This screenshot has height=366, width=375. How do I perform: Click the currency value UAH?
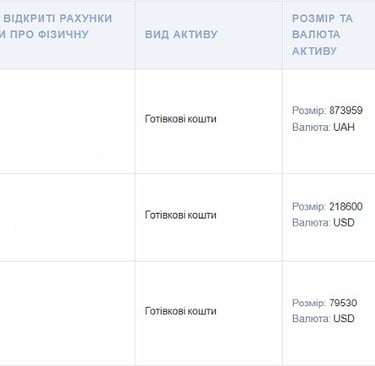tap(344, 127)
